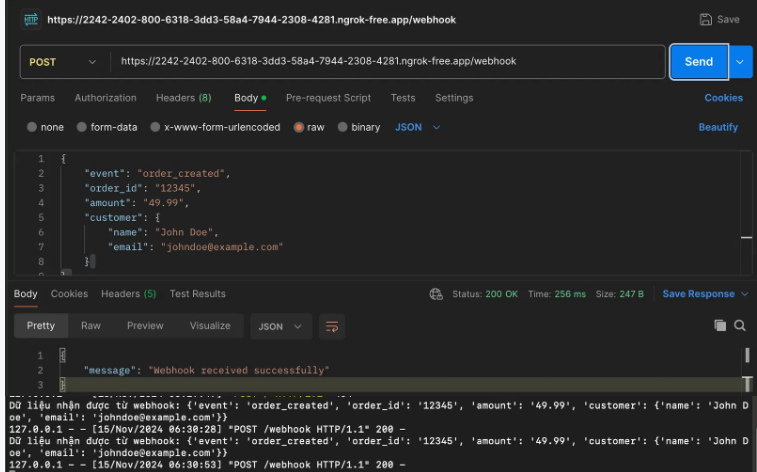The height and width of the screenshot is (472, 757).
Task: Click the terminal log line at 06:30:28
Action: point(208,429)
